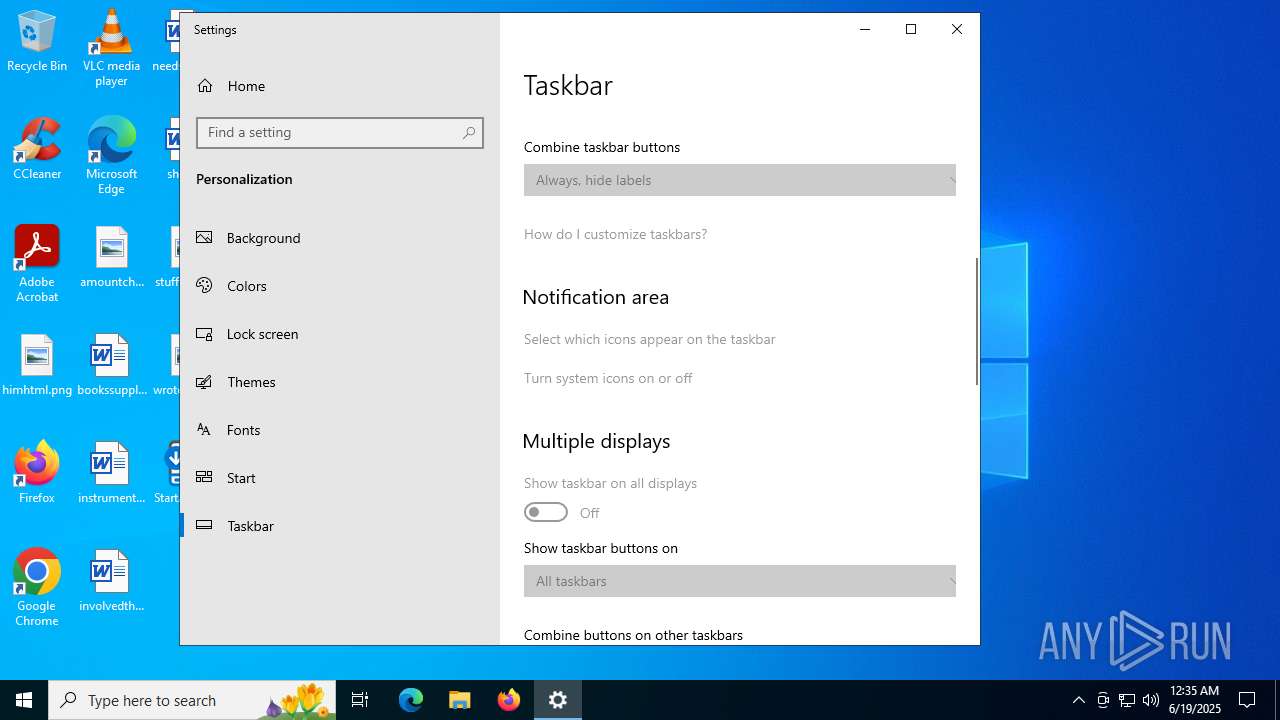The image size is (1280, 720).
Task: Click the search magnifier in Find a setting
Action: (469, 133)
